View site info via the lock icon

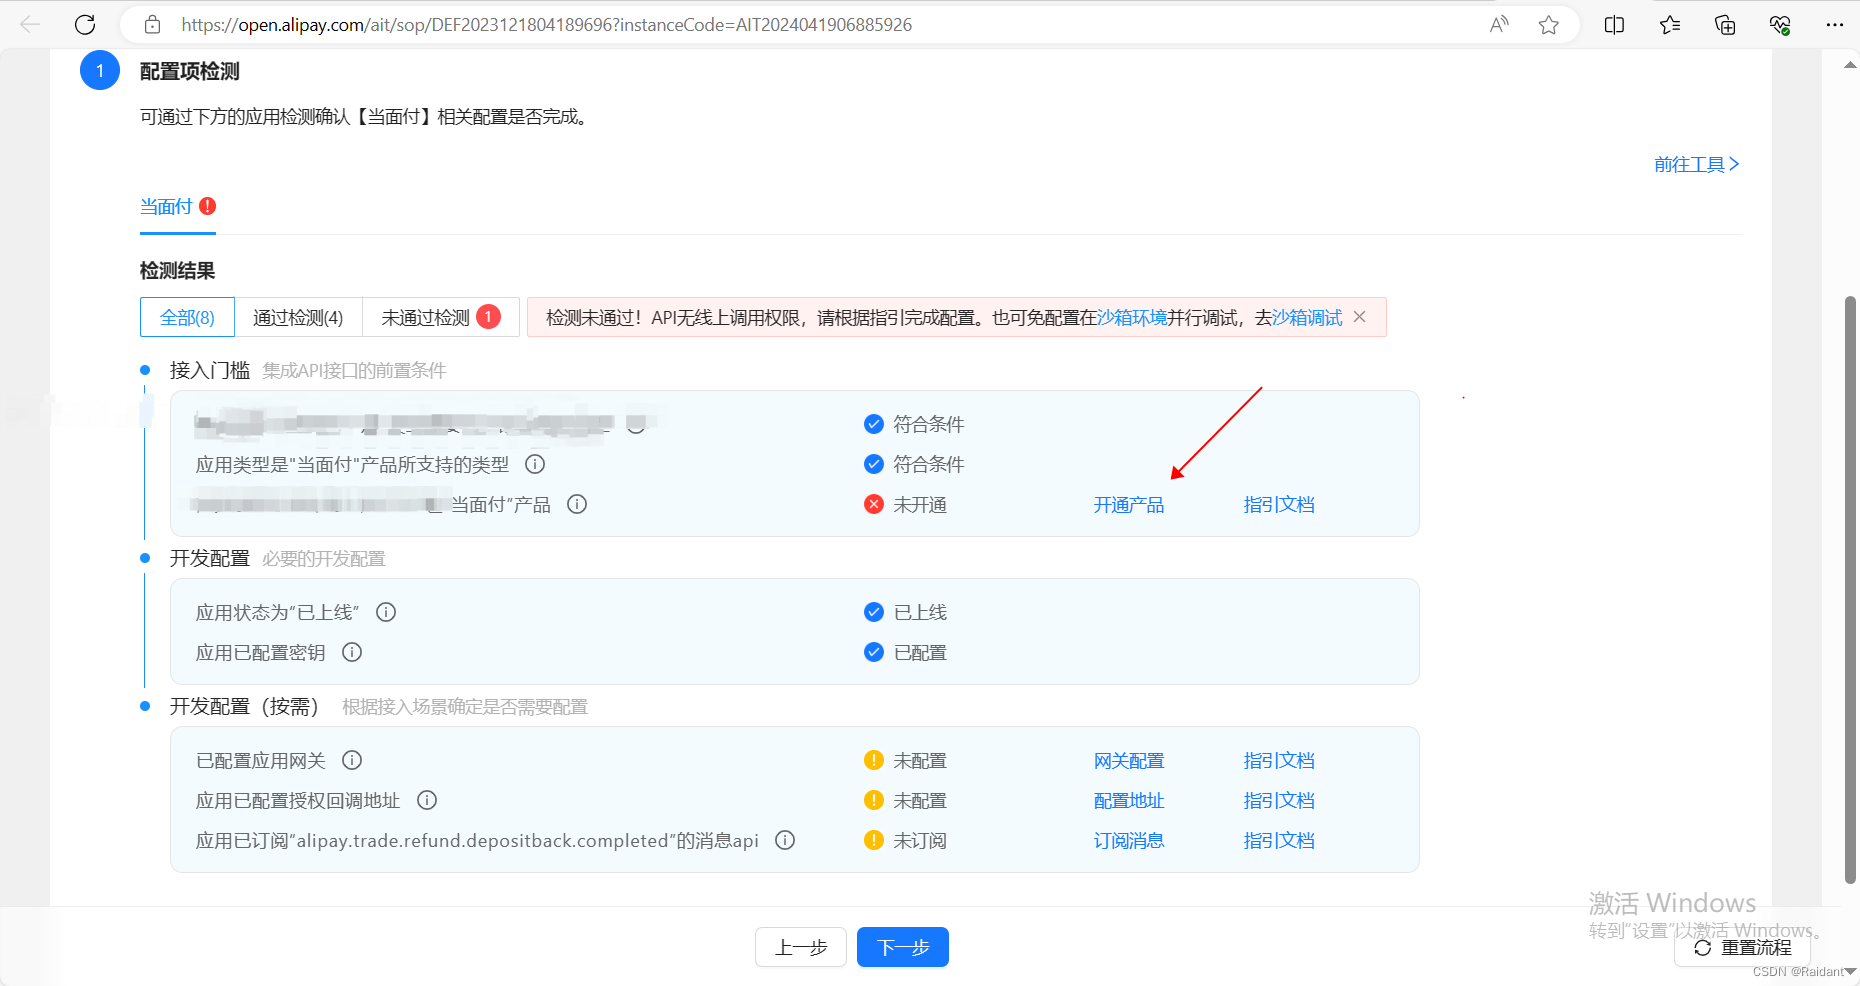152,25
